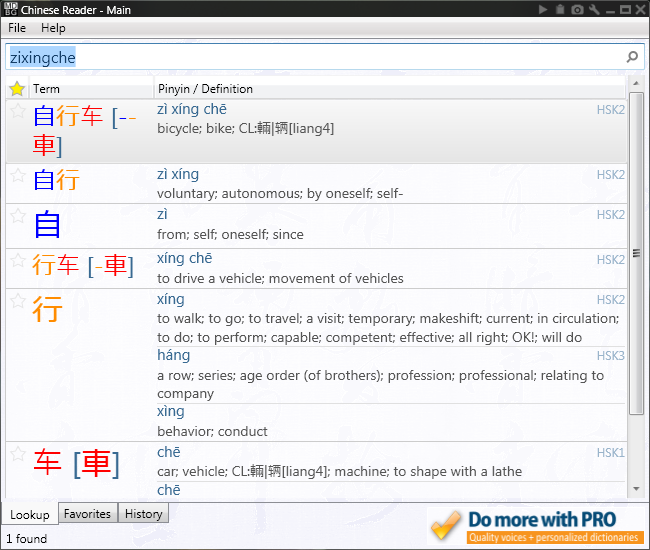Switch to the Lookup tab
The image size is (650, 550).
coord(30,514)
